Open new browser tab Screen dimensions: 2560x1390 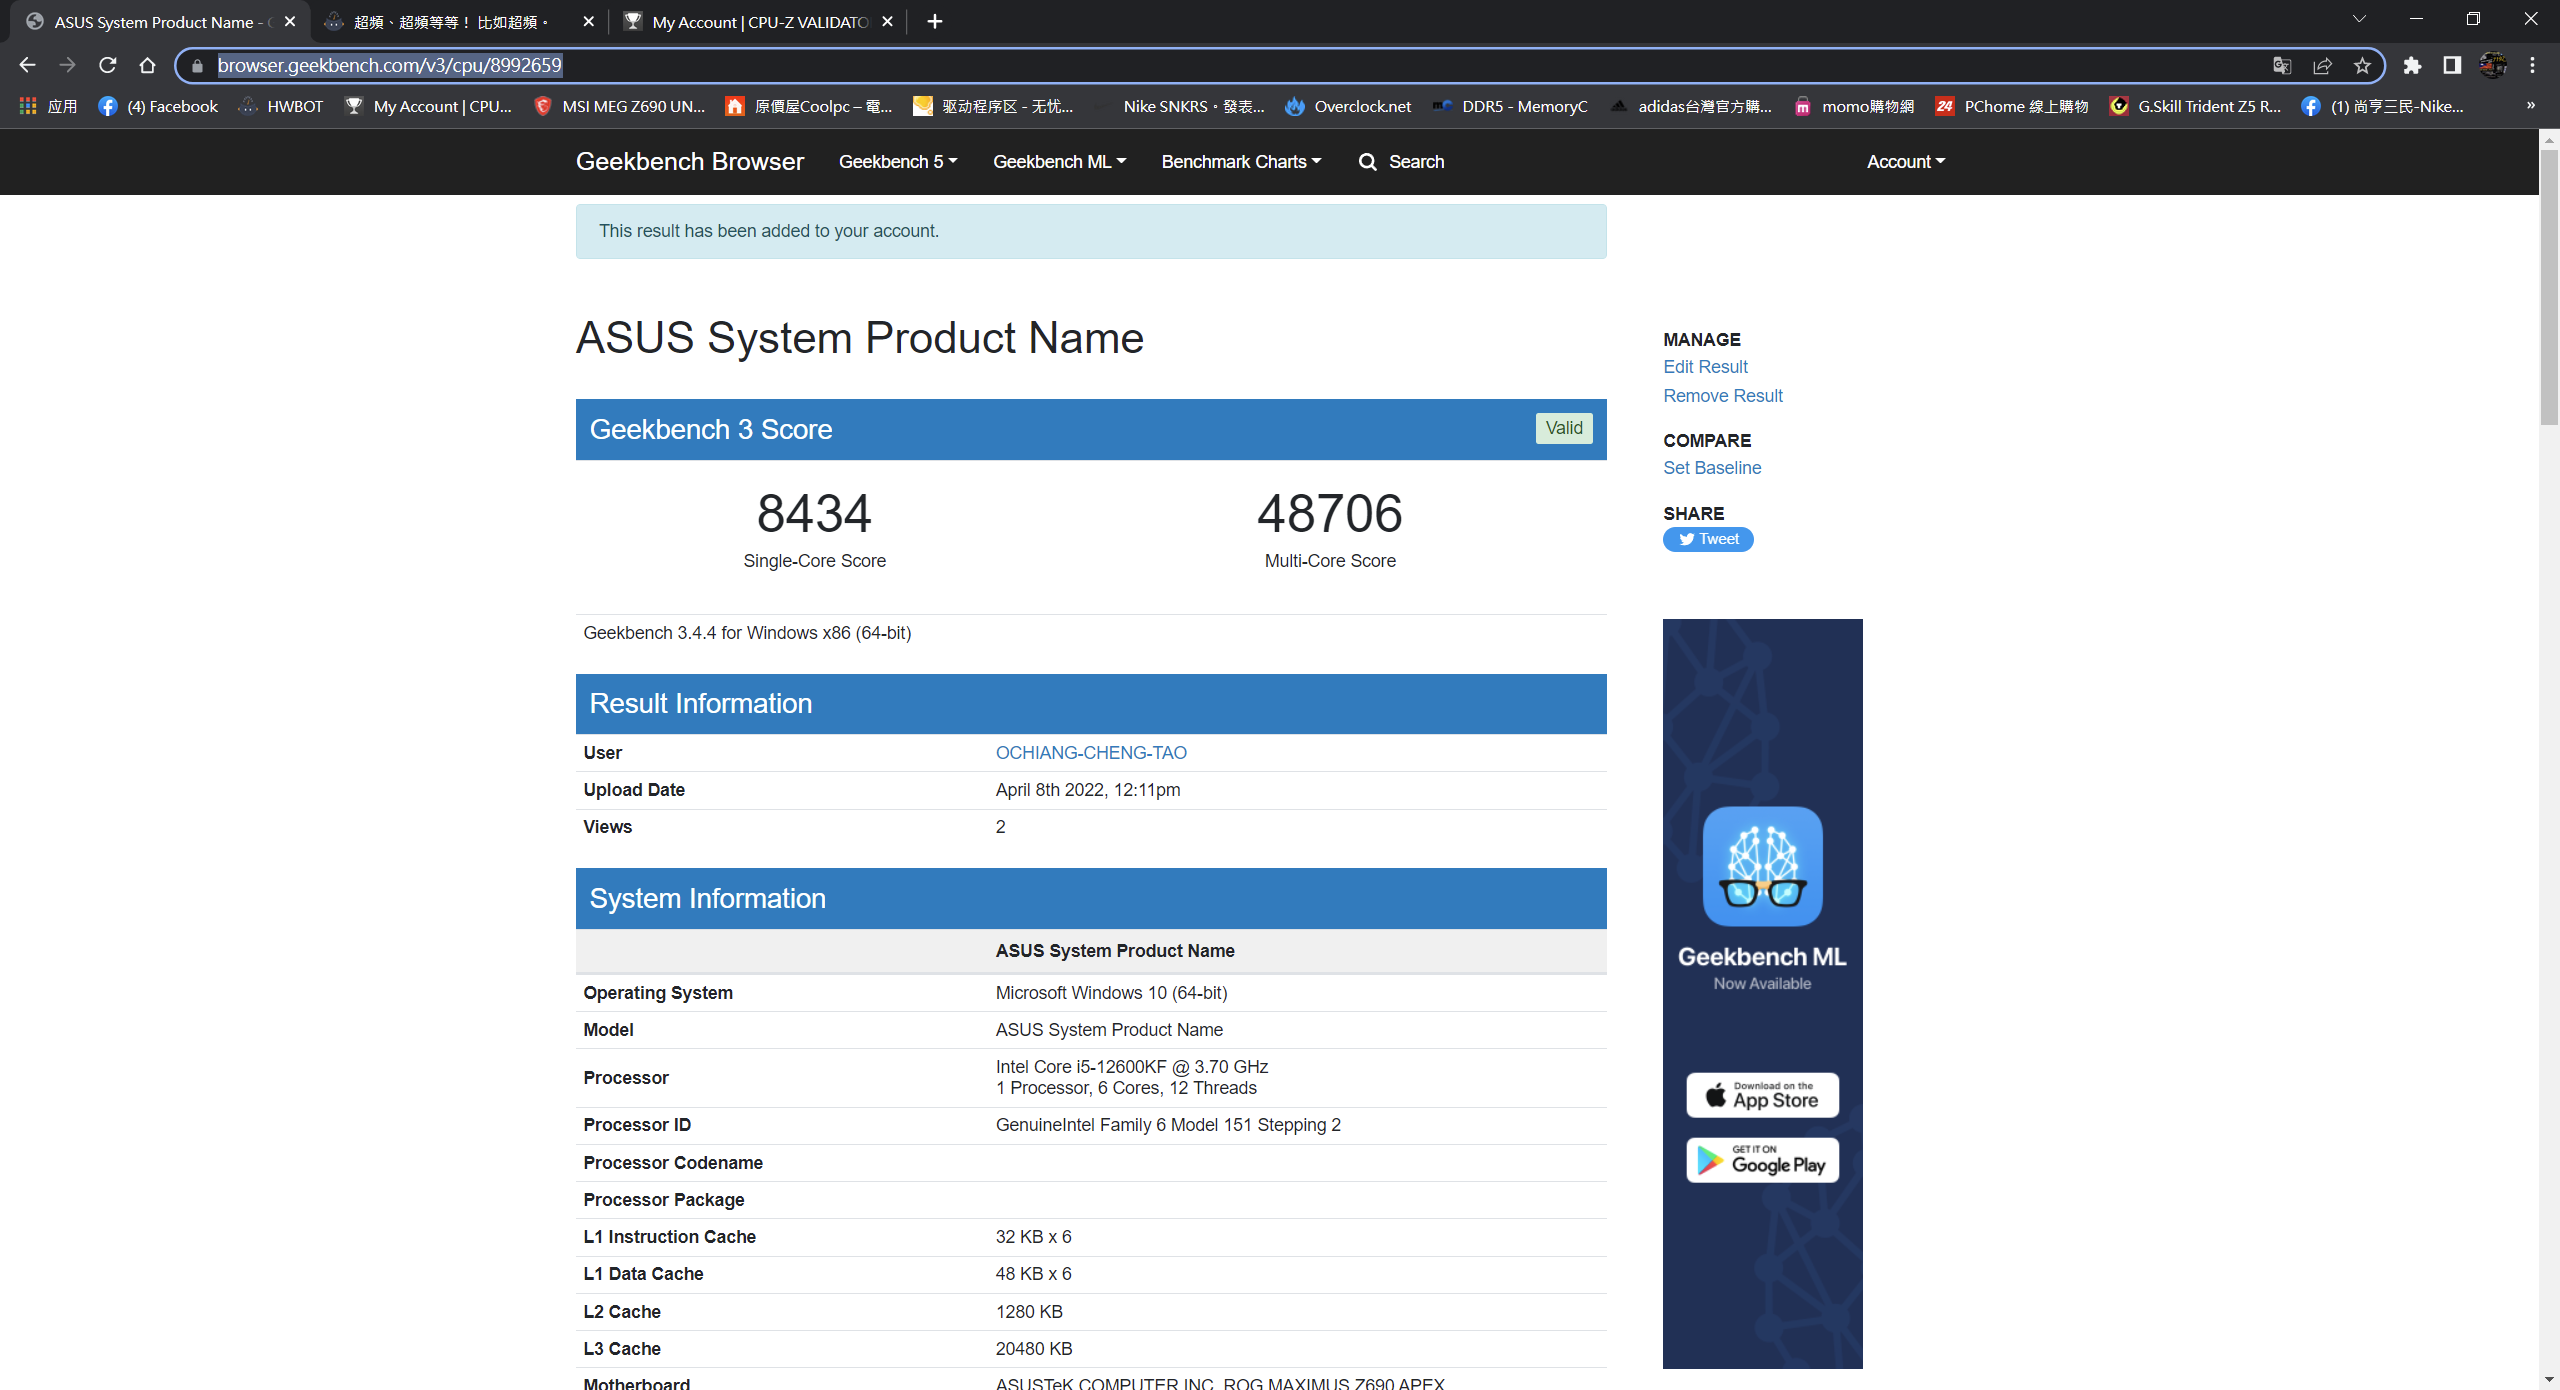(934, 21)
